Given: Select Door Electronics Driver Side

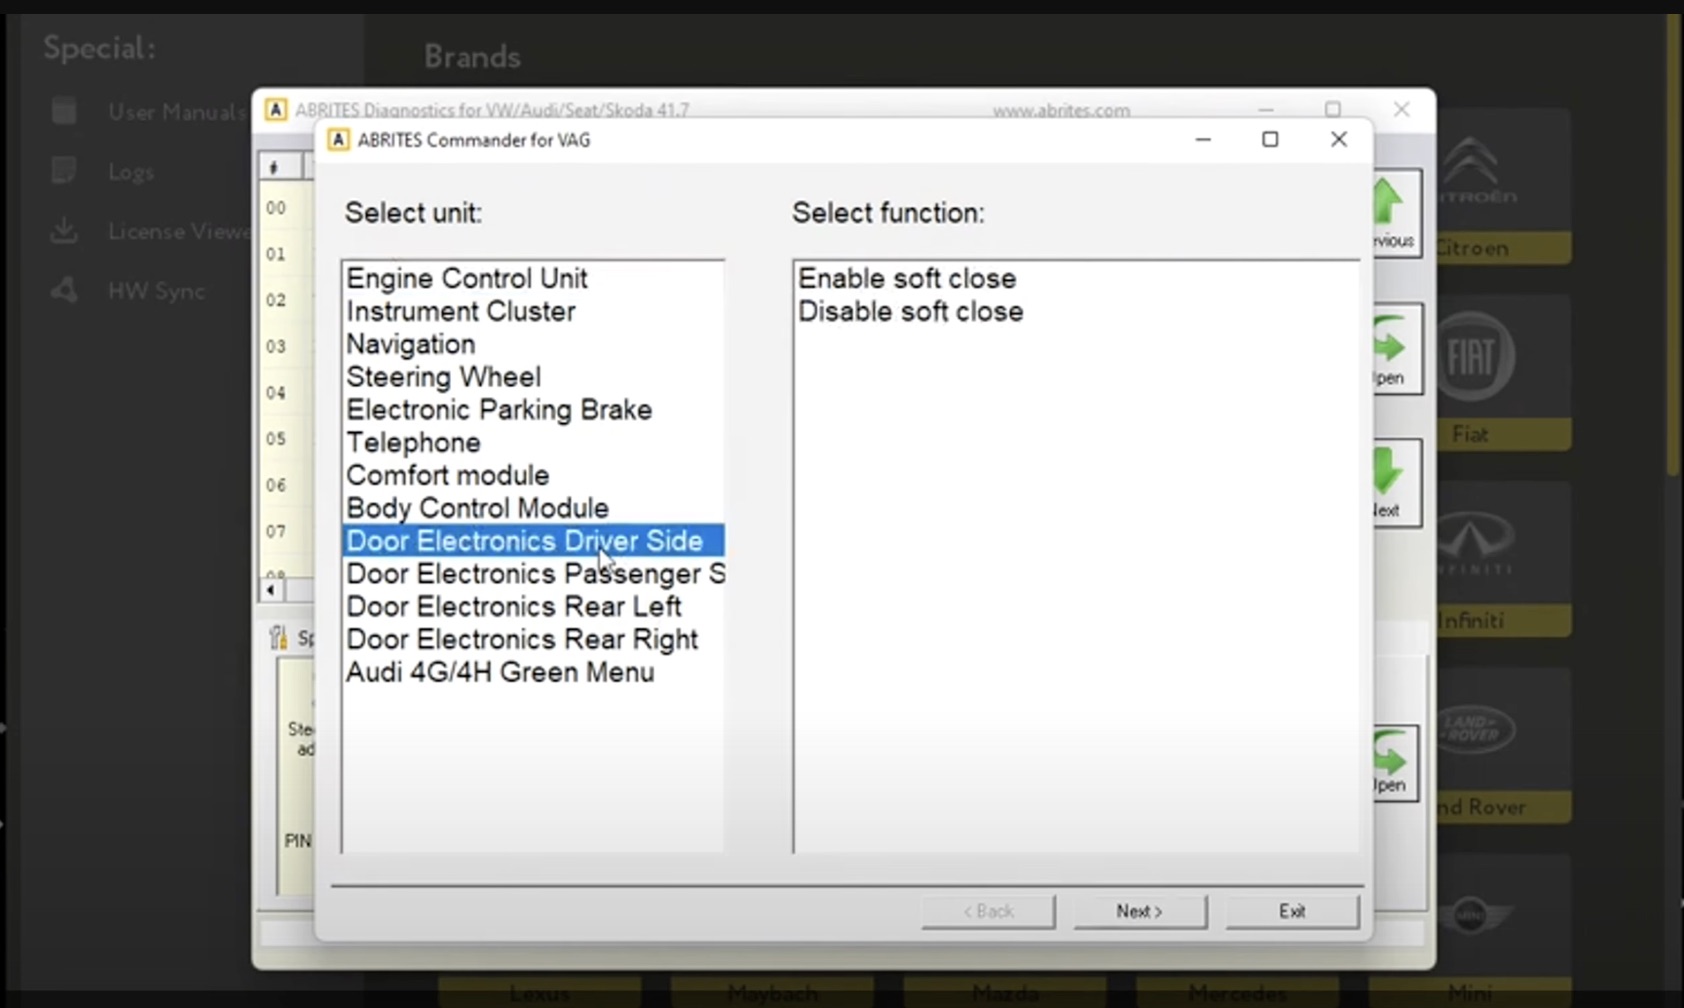Looking at the screenshot, I should [533, 541].
